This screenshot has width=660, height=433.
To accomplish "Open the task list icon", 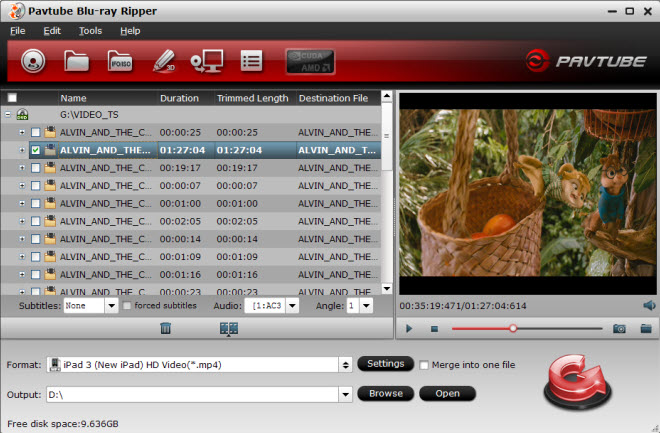I will [251, 61].
